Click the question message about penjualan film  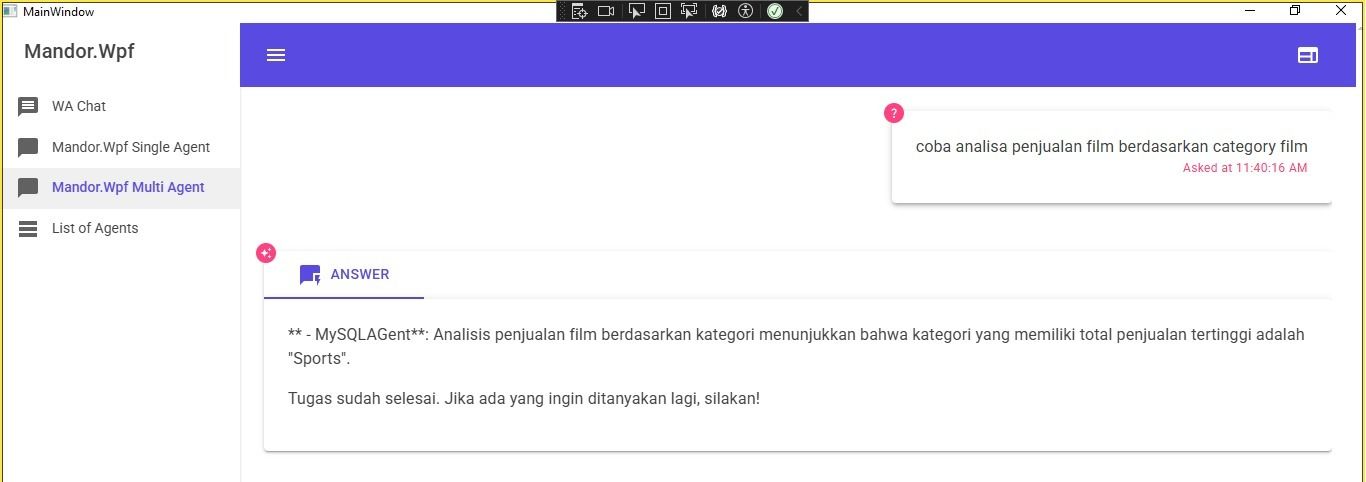pos(1111,147)
